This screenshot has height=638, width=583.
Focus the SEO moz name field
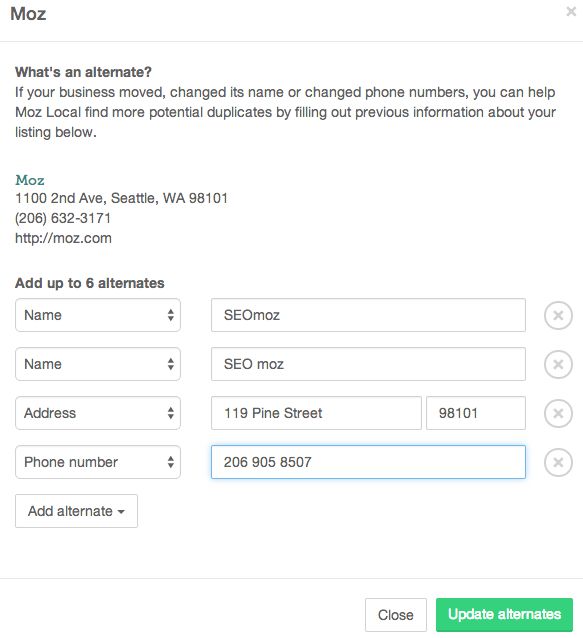click(368, 364)
